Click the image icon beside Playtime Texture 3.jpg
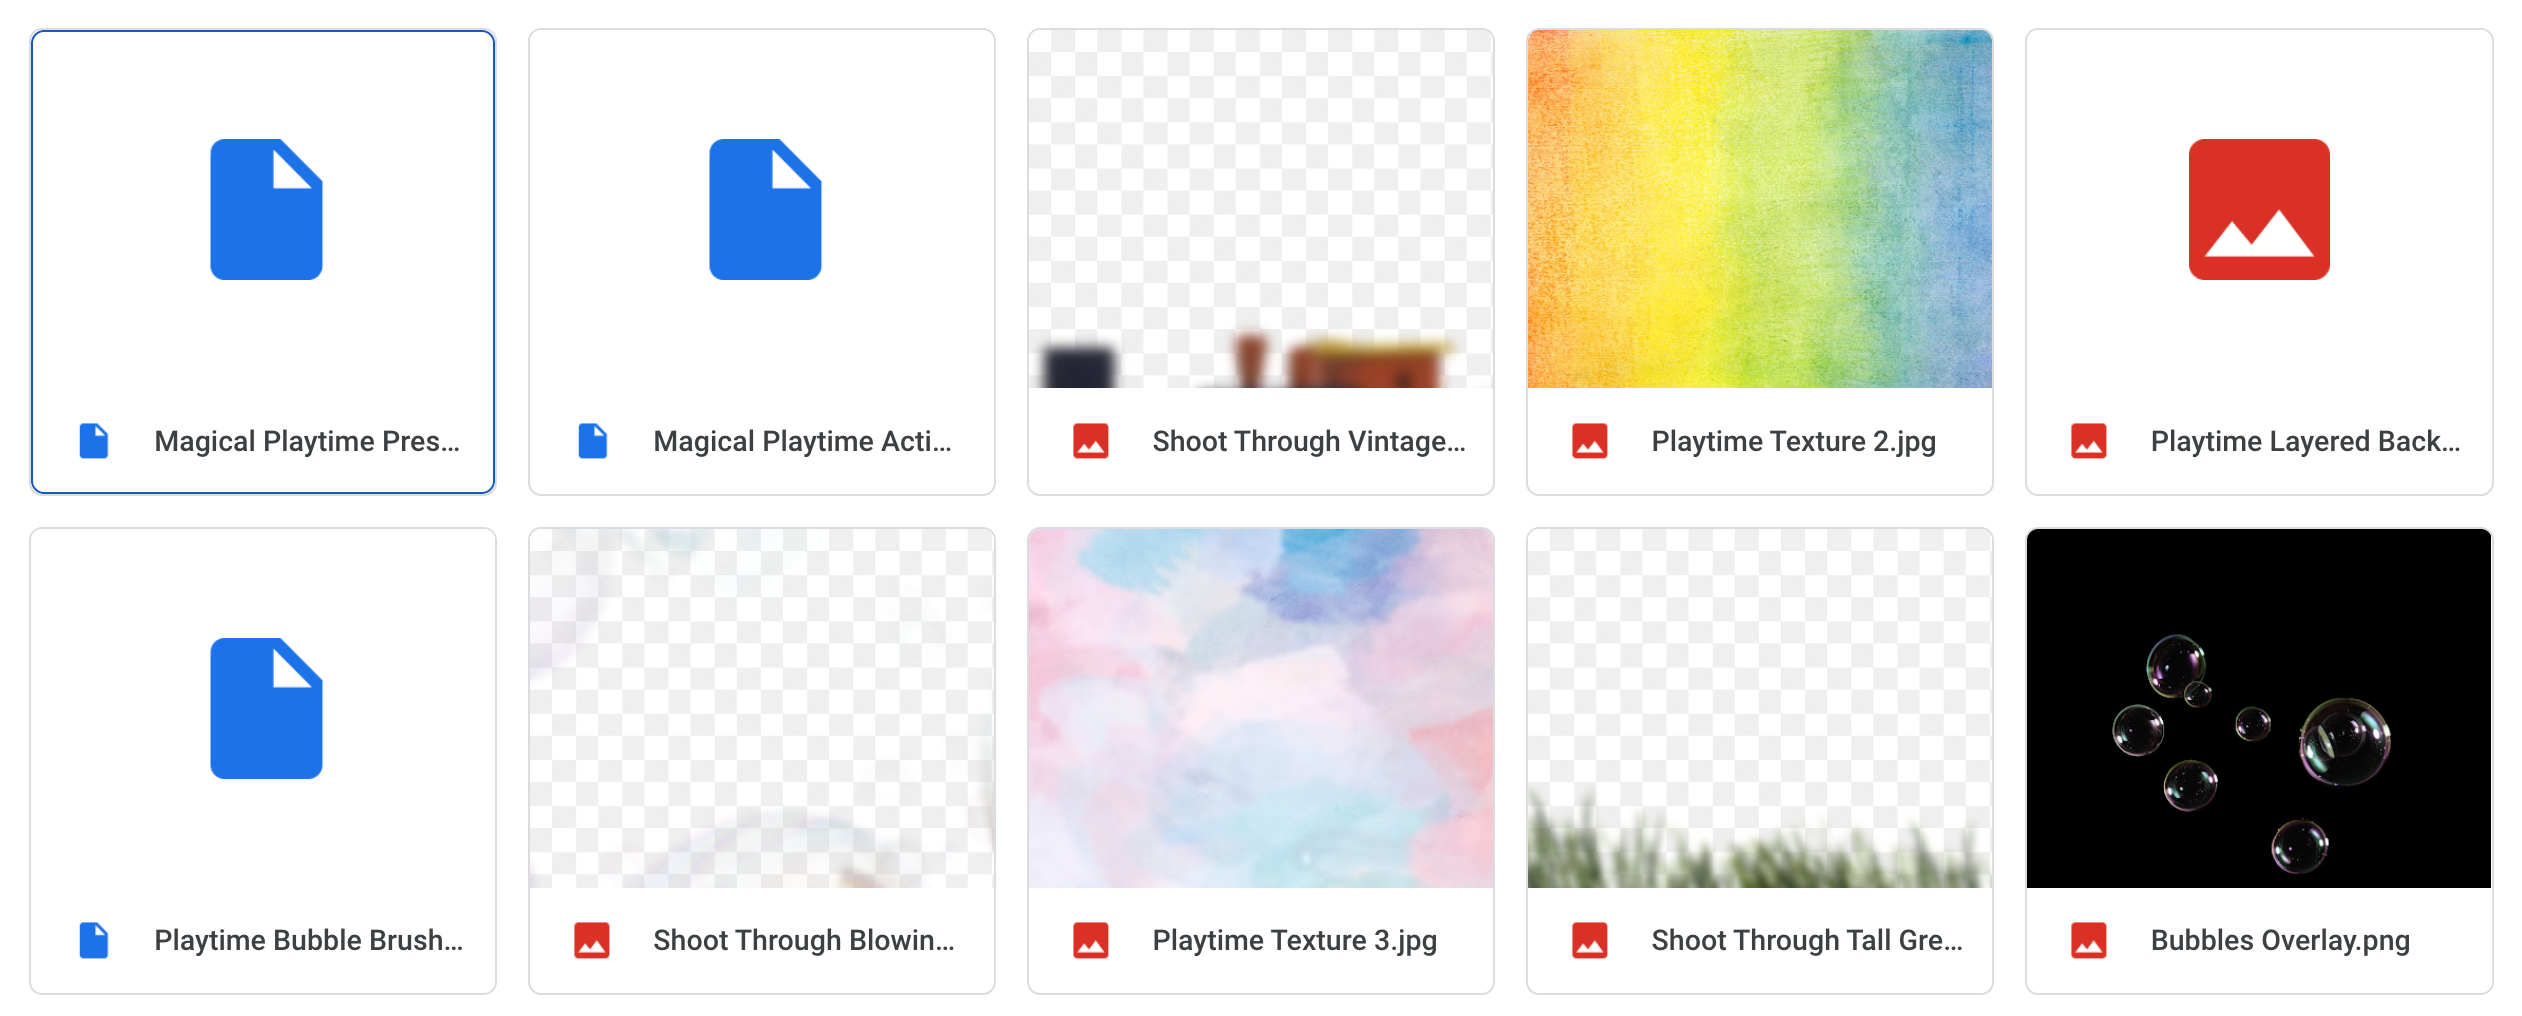Screen dimensions: 2522x1016 point(1091,940)
